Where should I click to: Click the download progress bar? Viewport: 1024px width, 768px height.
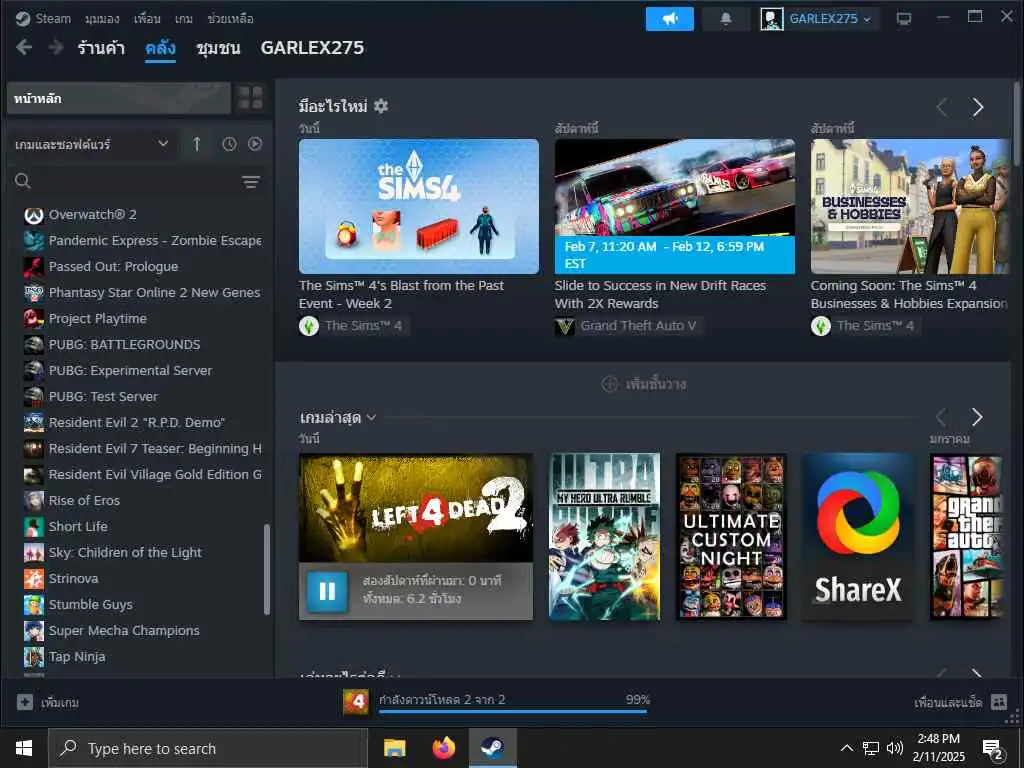coord(513,711)
